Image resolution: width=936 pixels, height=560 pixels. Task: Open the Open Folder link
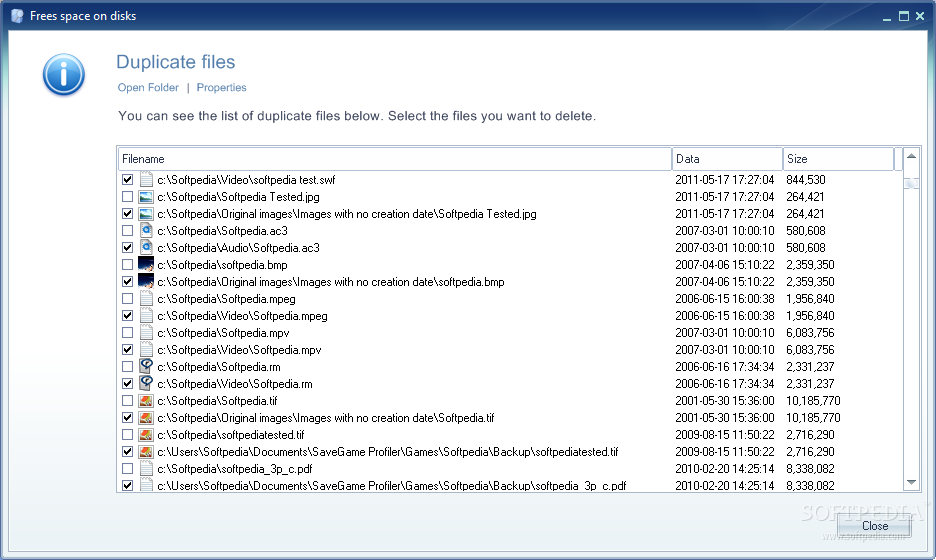148,87
